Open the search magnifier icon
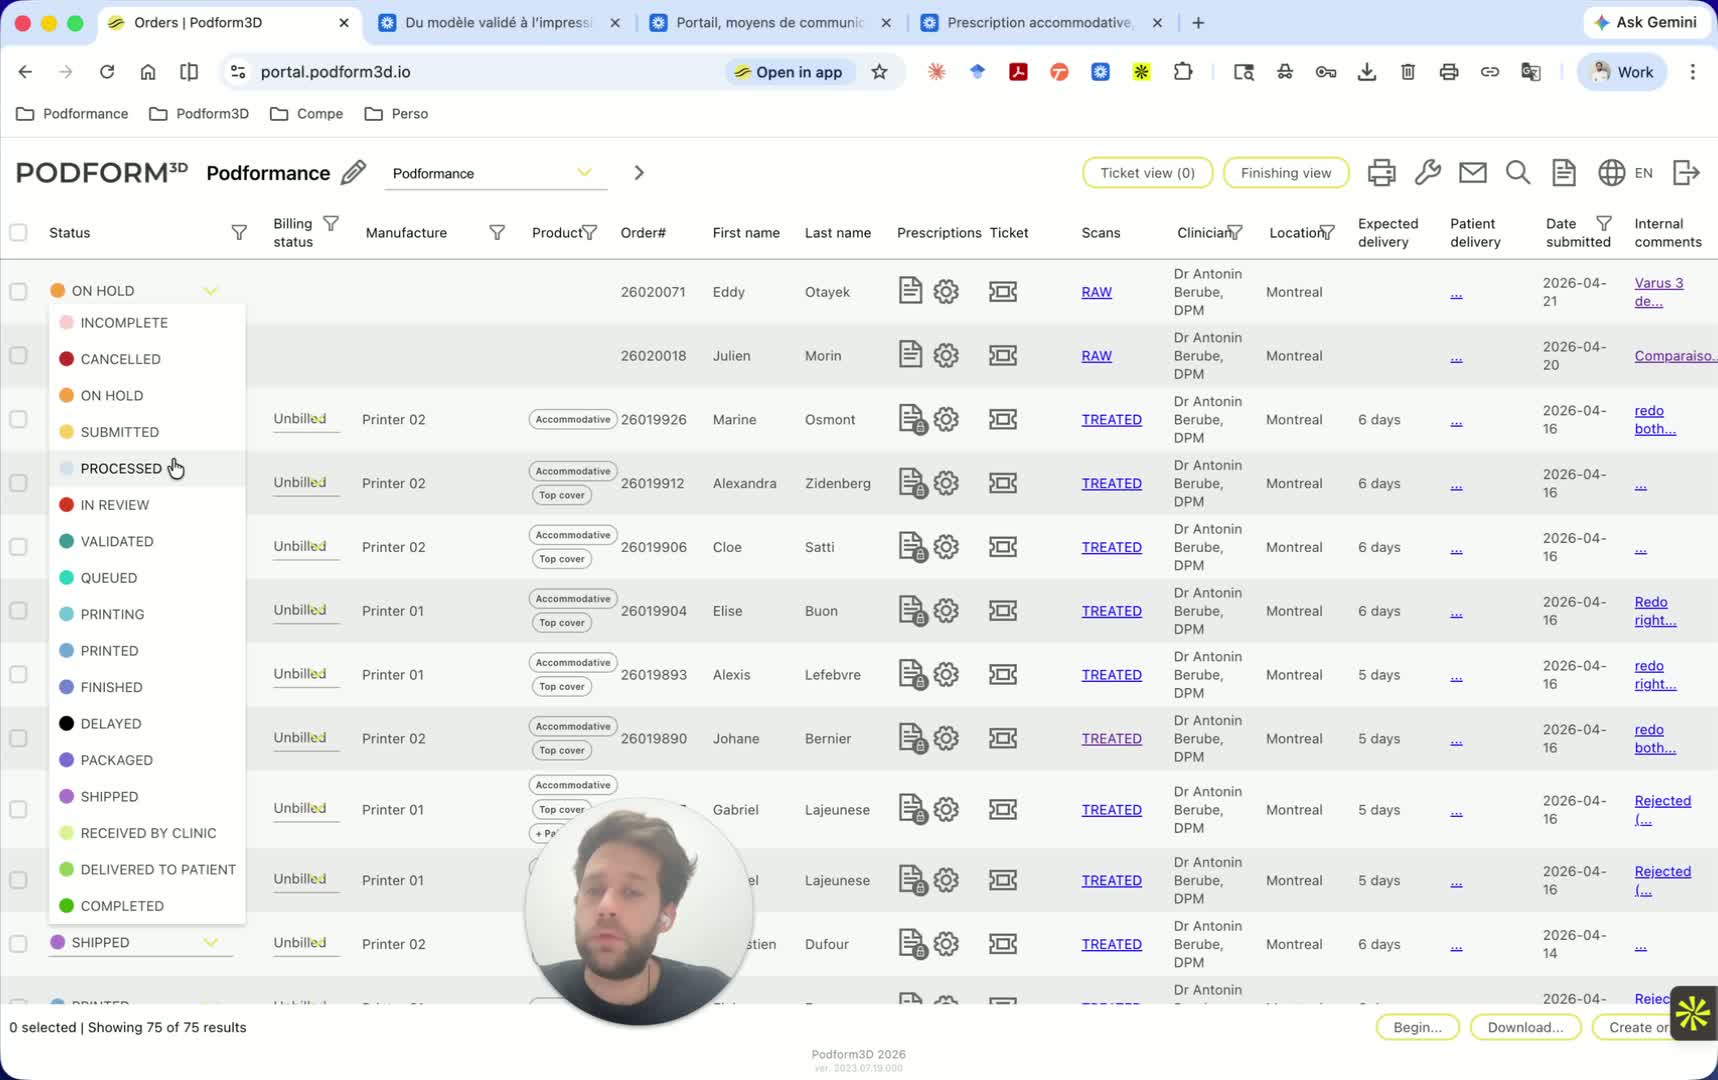1718x1080 pixels. [x=1518, y=173]
